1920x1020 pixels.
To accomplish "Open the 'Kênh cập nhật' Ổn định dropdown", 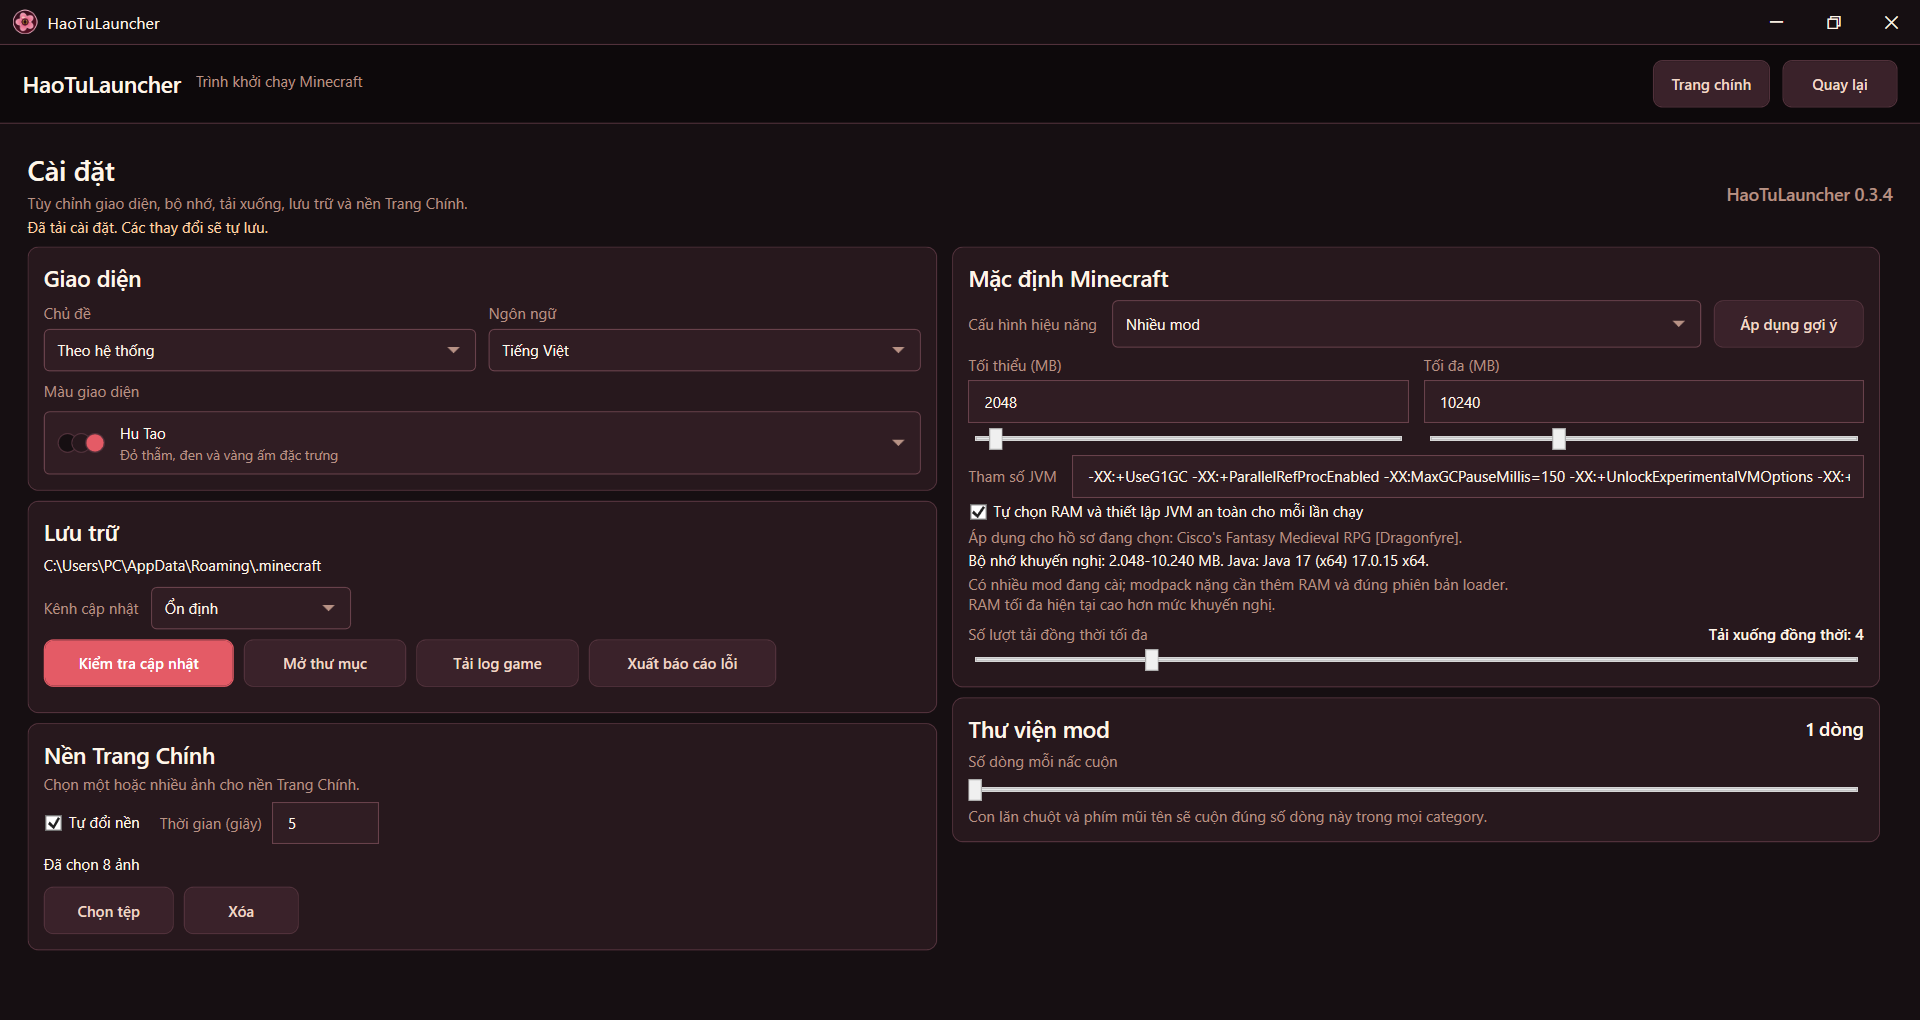I will tap(251, 608).
